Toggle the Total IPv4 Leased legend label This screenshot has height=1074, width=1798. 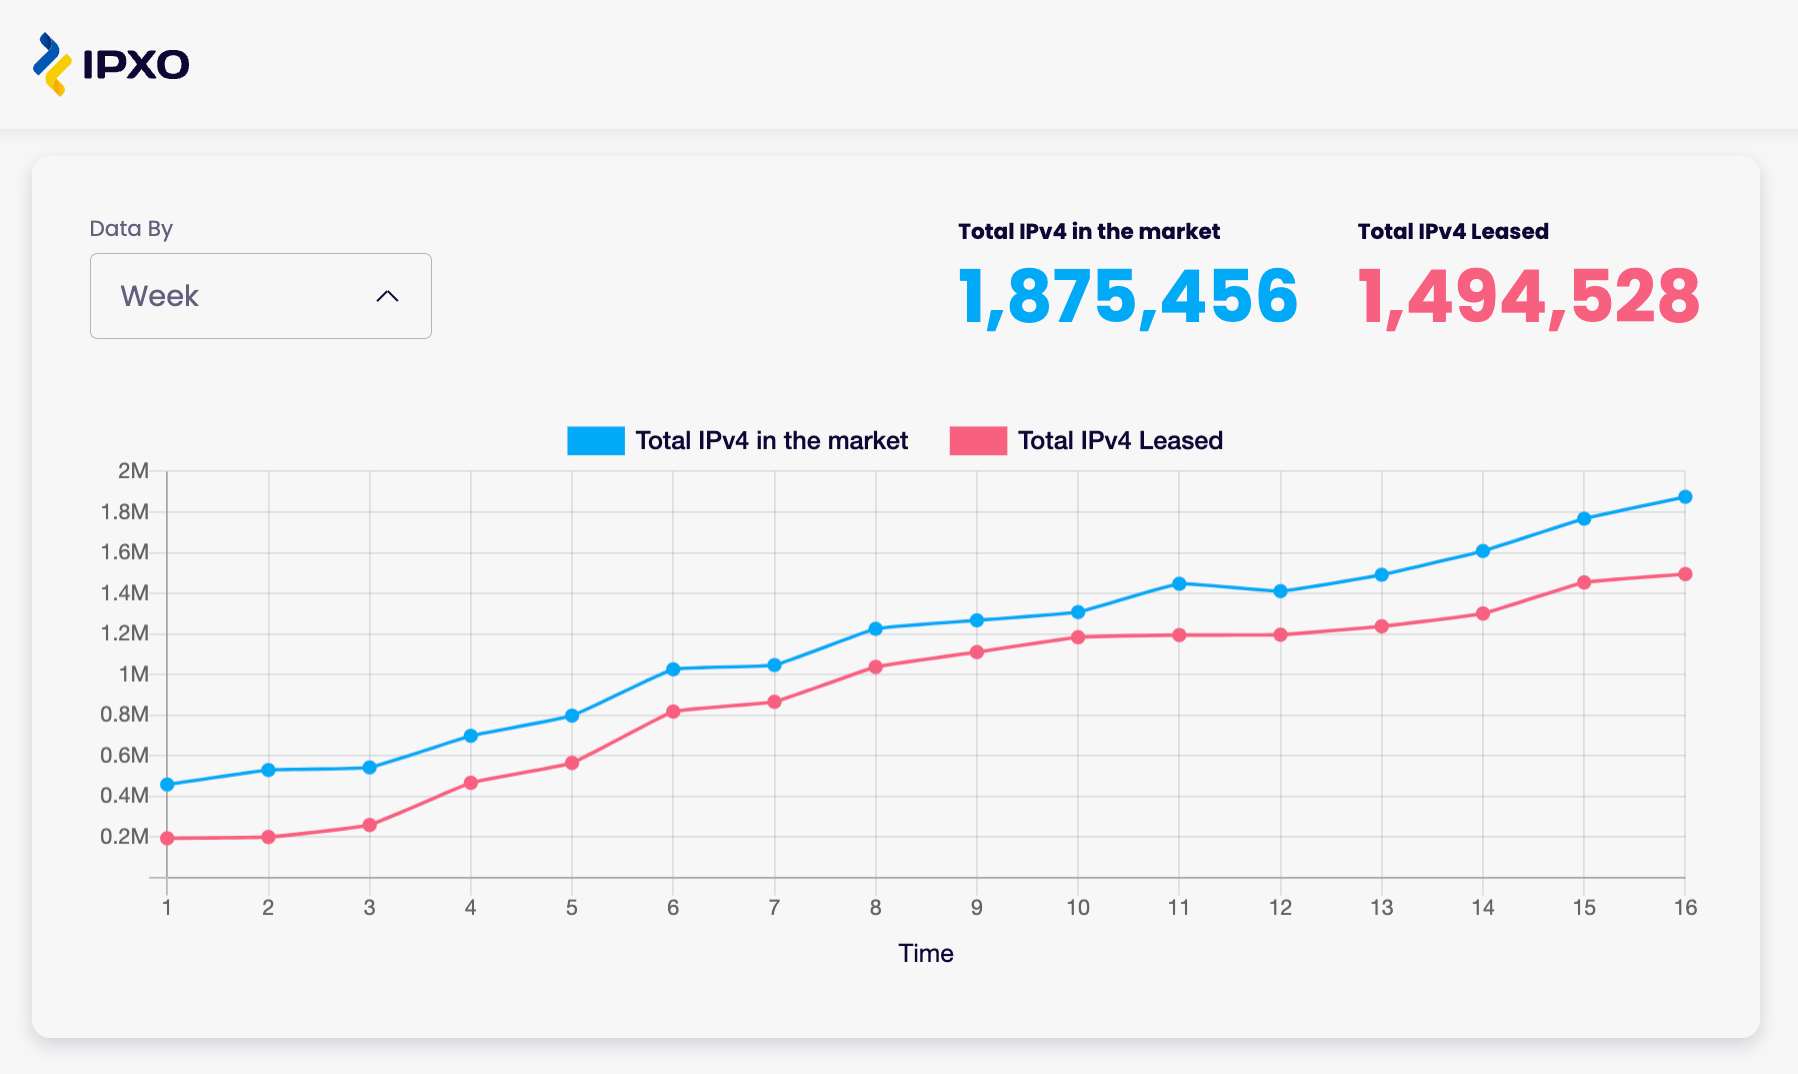pyautogui.click(x=1120, y=441)
